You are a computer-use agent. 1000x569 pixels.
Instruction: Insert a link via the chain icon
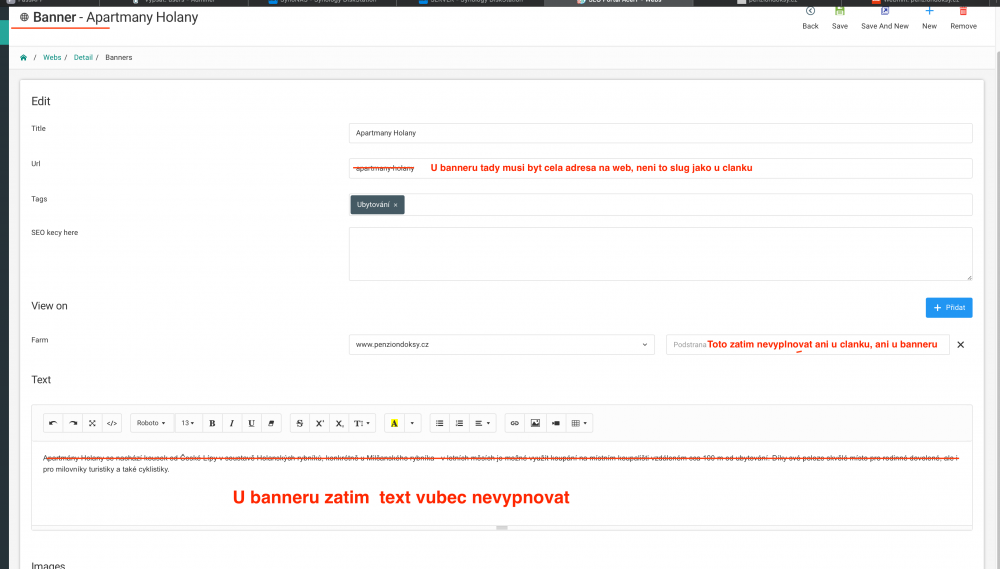(515, 423)
